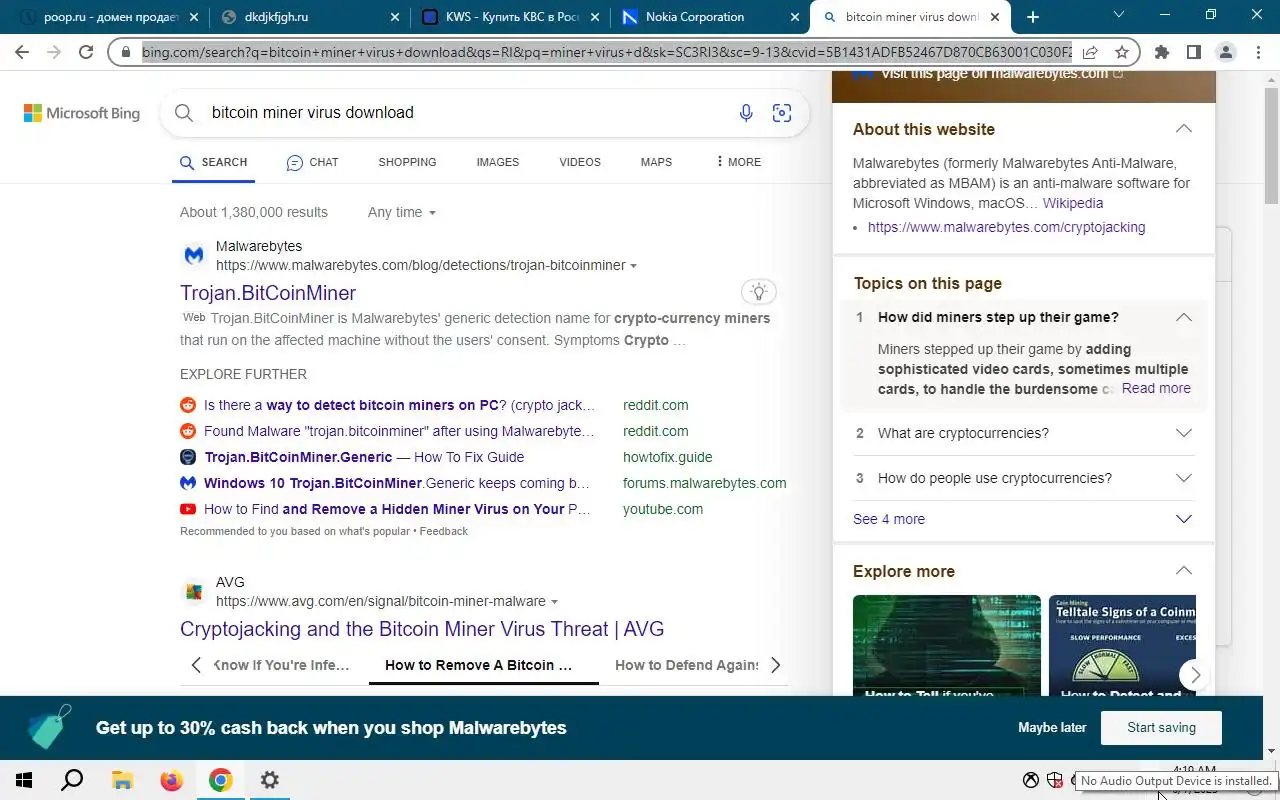Click Maybe later on cash back banner
The height and width of the screenshot is (800, 1280).
[x=1052, y=728]
